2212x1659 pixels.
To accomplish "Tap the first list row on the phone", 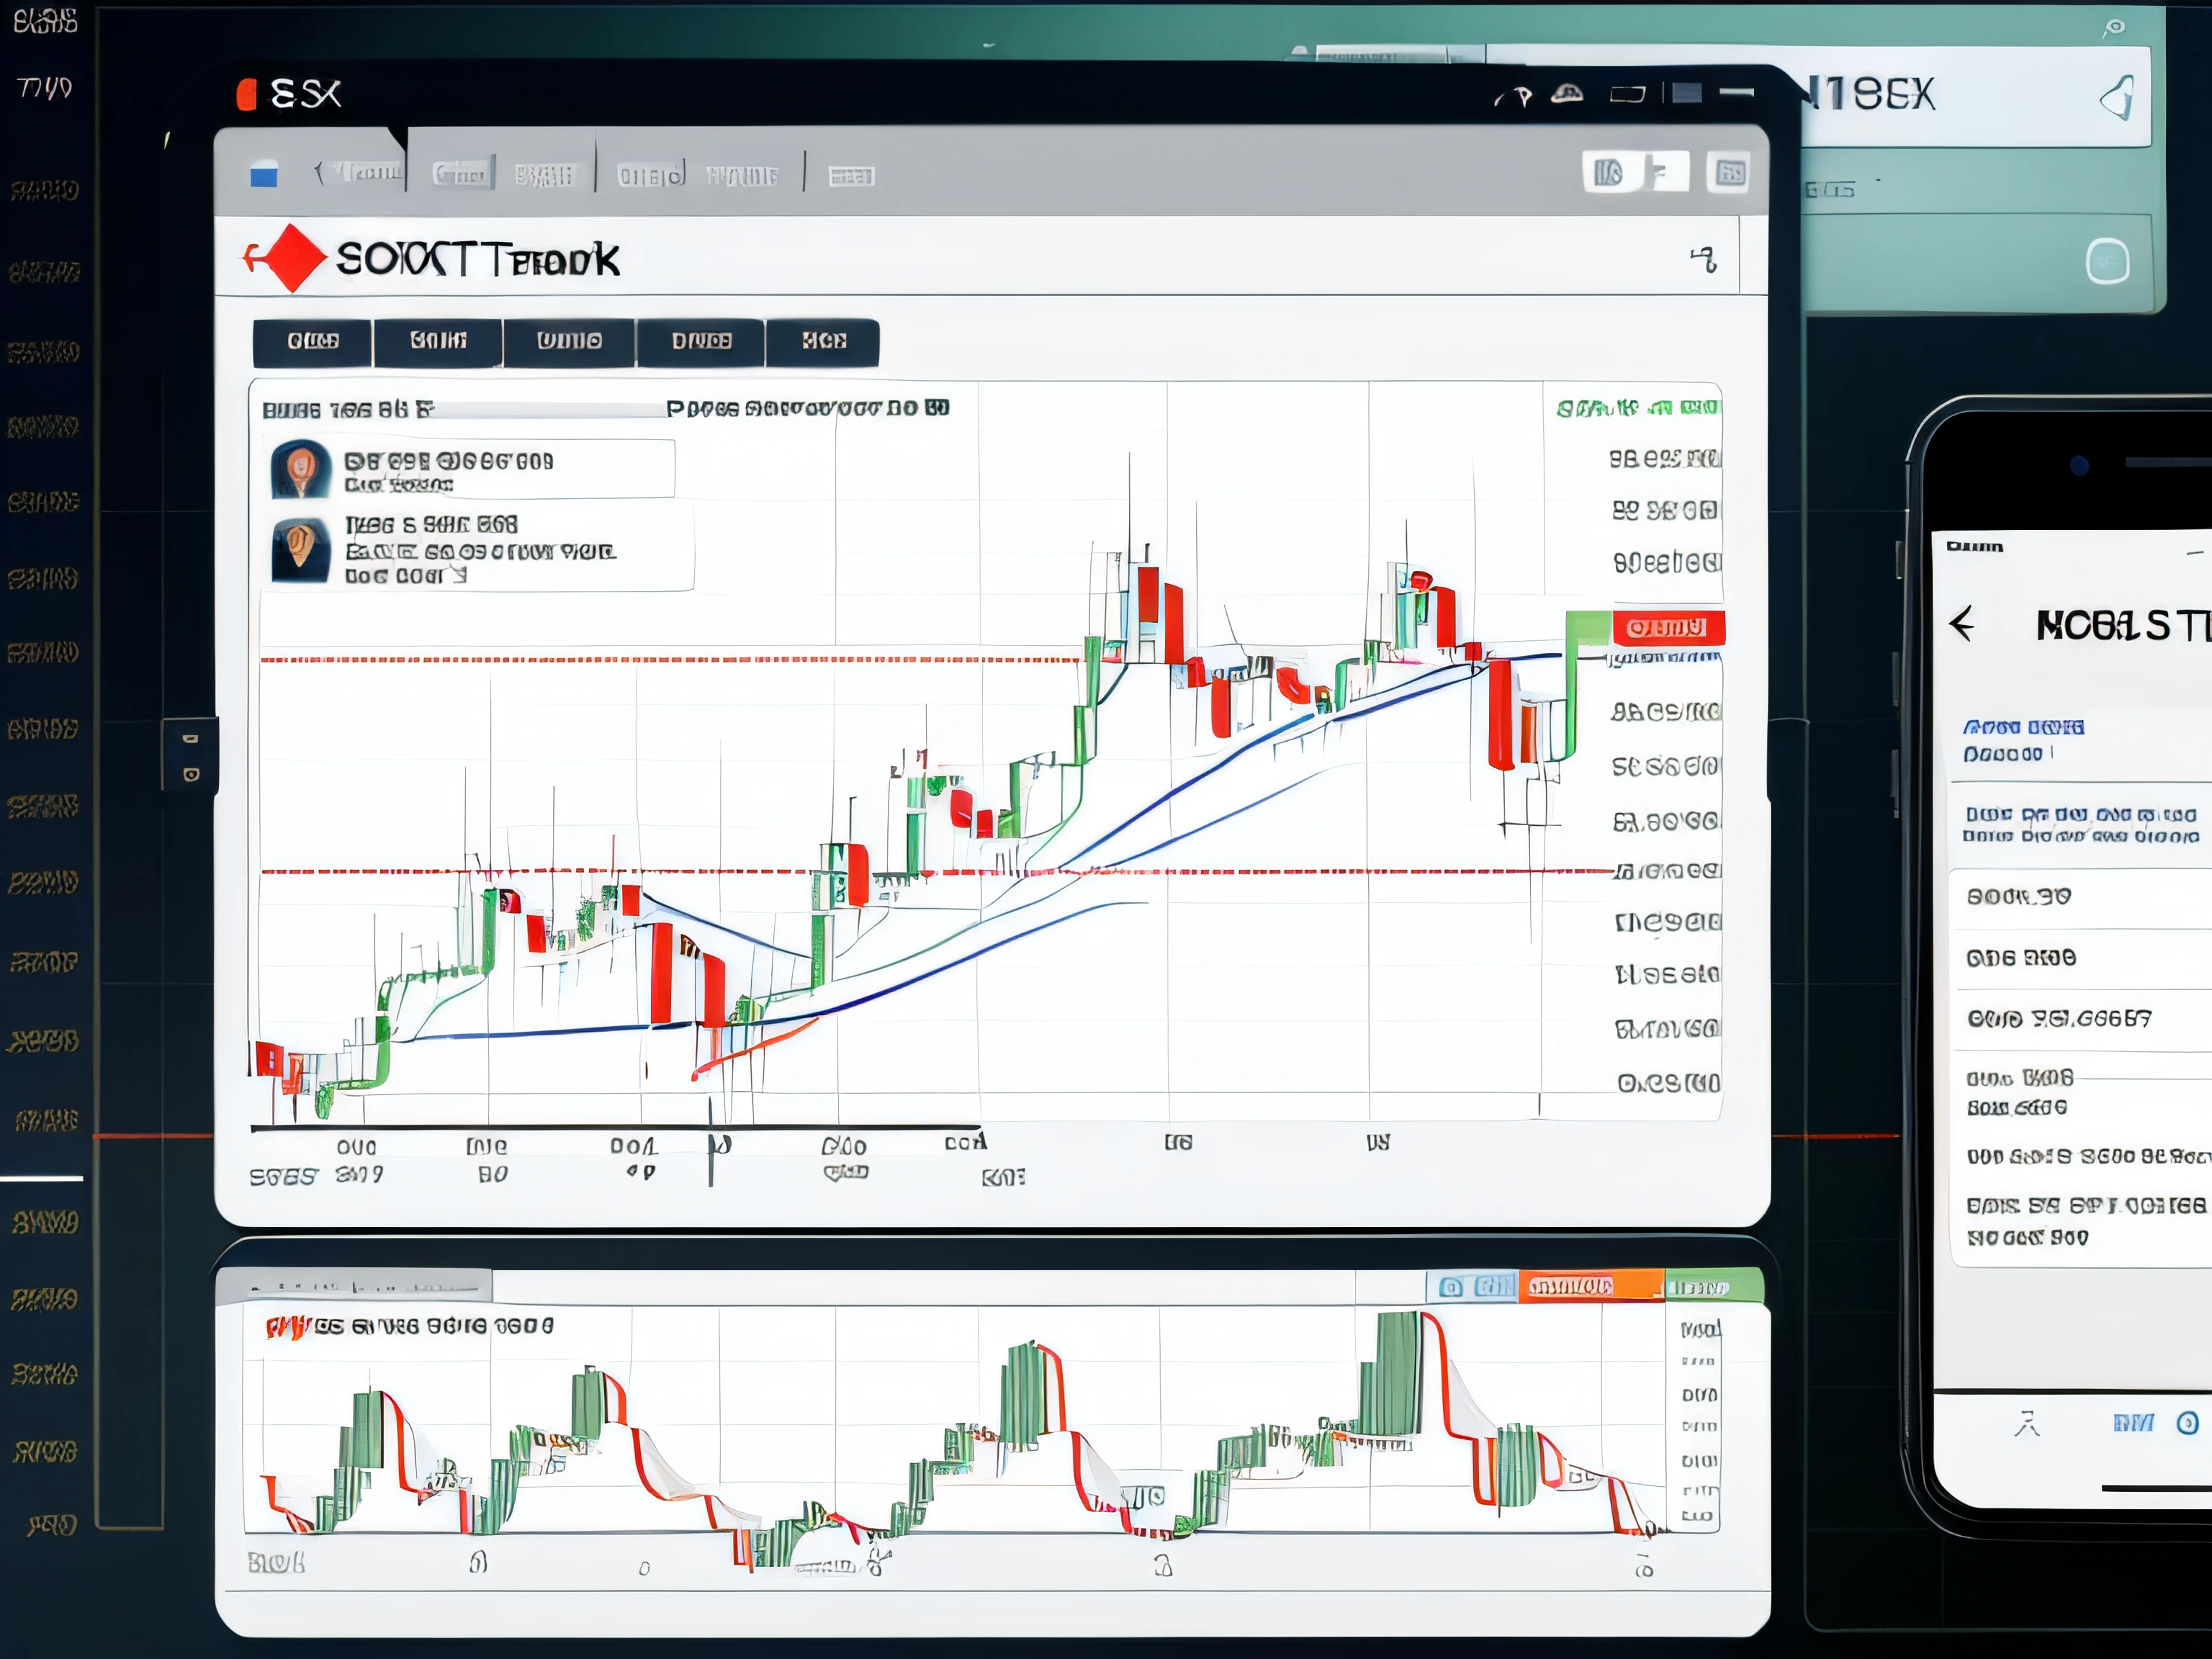I will (x=2080, y=897).
